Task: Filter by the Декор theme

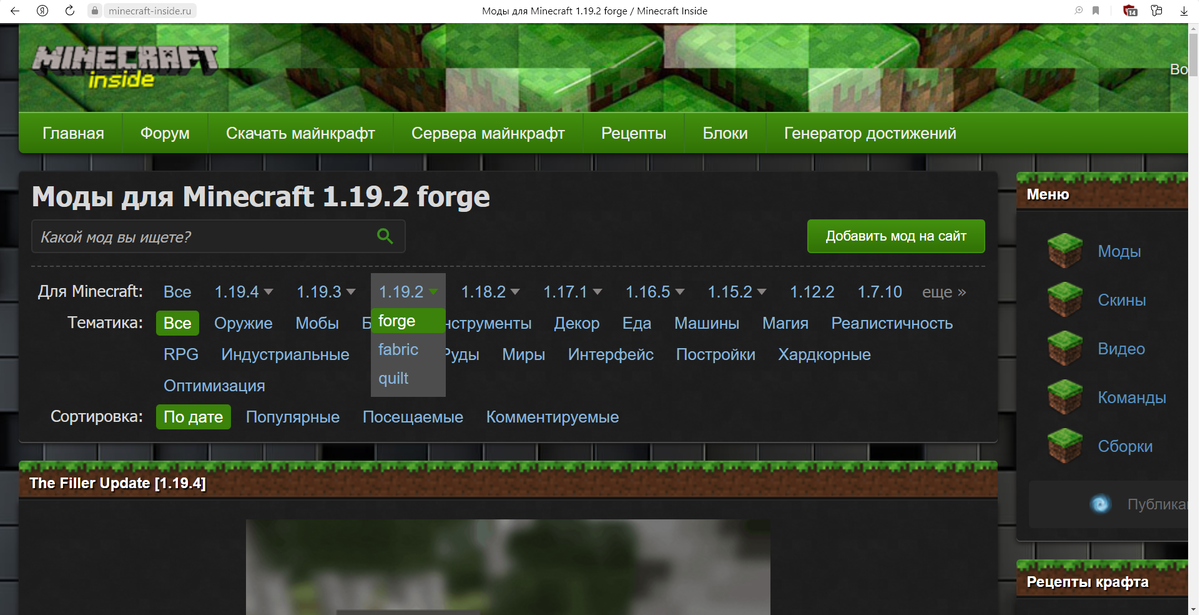Action: pyautogui.click(x=577, y=323)
